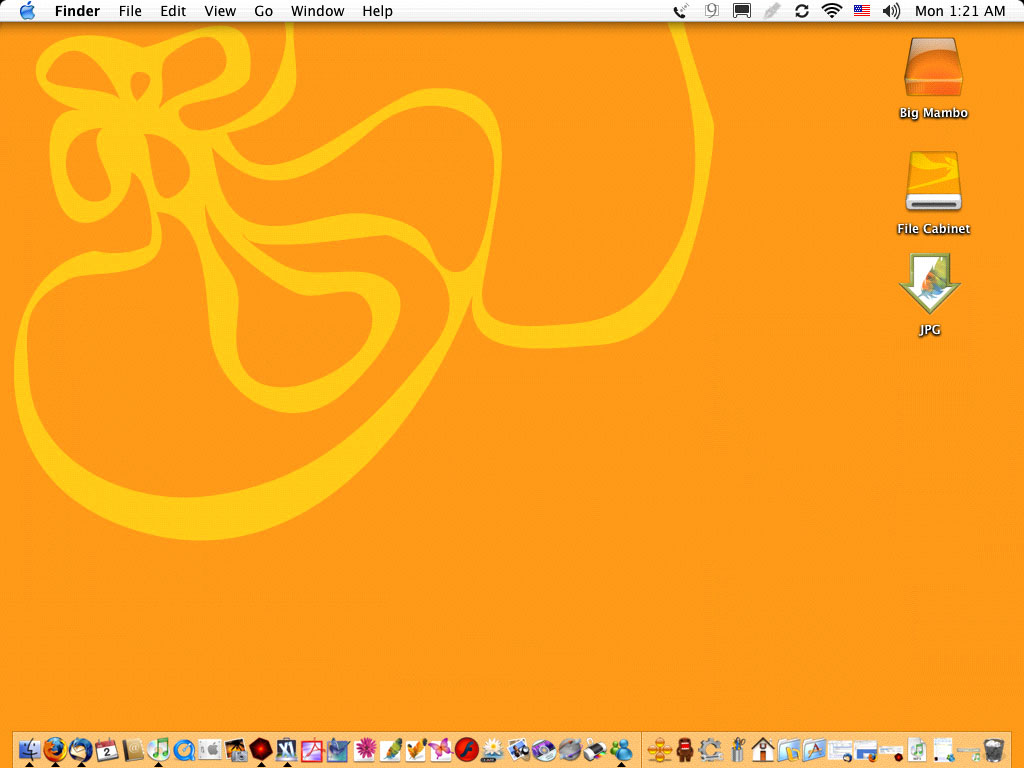Open the Apple menu
This screenshot has width=1024, height=768.
(x=27, y=10)
